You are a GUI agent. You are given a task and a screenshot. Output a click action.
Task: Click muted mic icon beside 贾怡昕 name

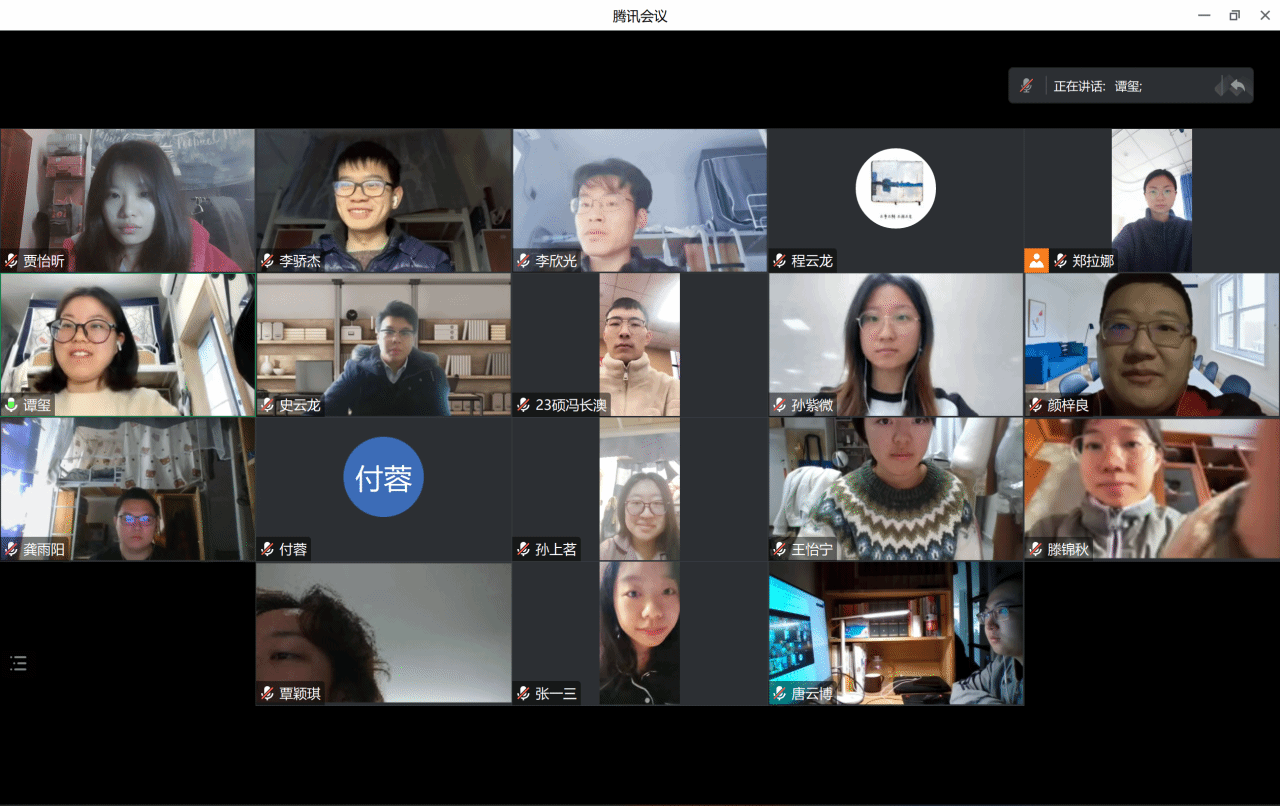coord(12,261)
